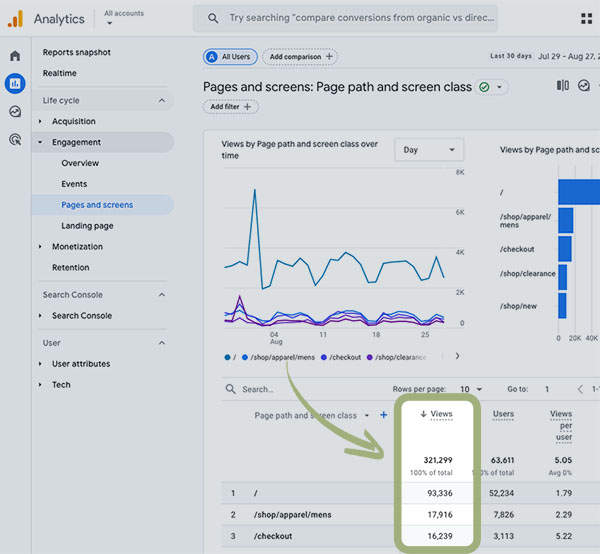Viewport: 600px width, 554px height.
Task: Click the Add filter button
Action: pos(231,107)
